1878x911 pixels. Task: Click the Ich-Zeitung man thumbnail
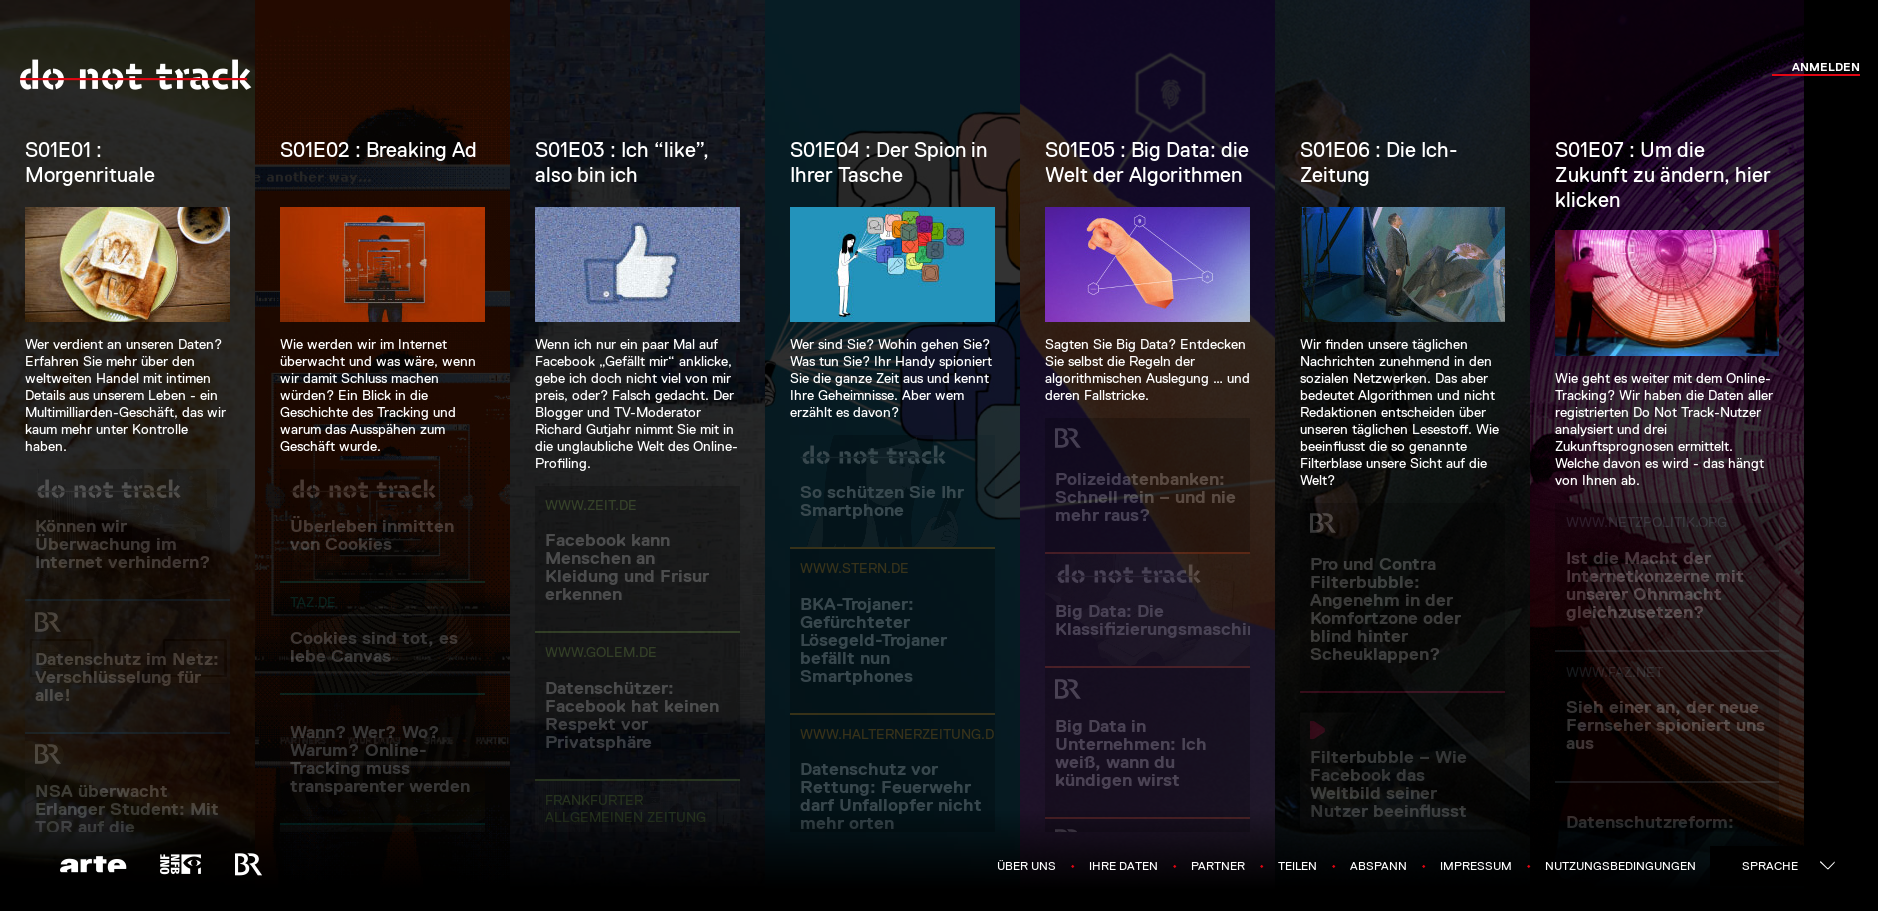coord(1402,264)
